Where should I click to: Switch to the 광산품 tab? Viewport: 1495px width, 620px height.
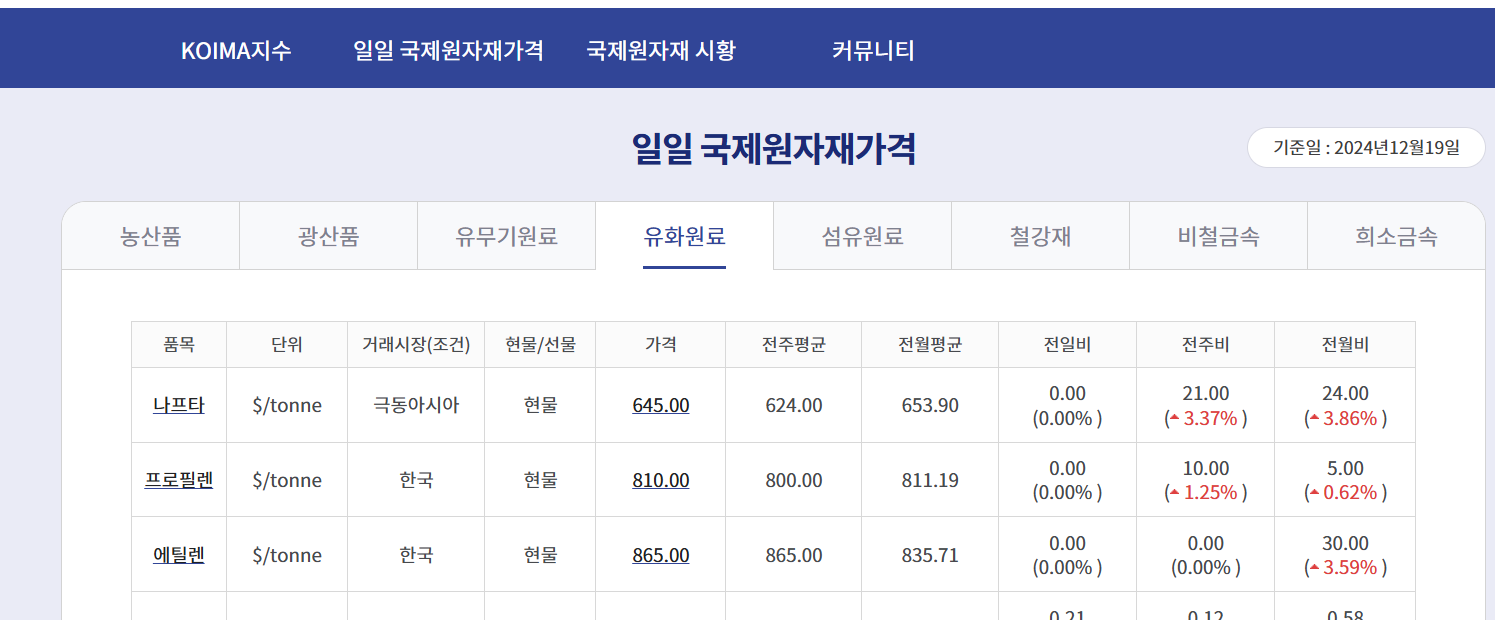(328, 237)
